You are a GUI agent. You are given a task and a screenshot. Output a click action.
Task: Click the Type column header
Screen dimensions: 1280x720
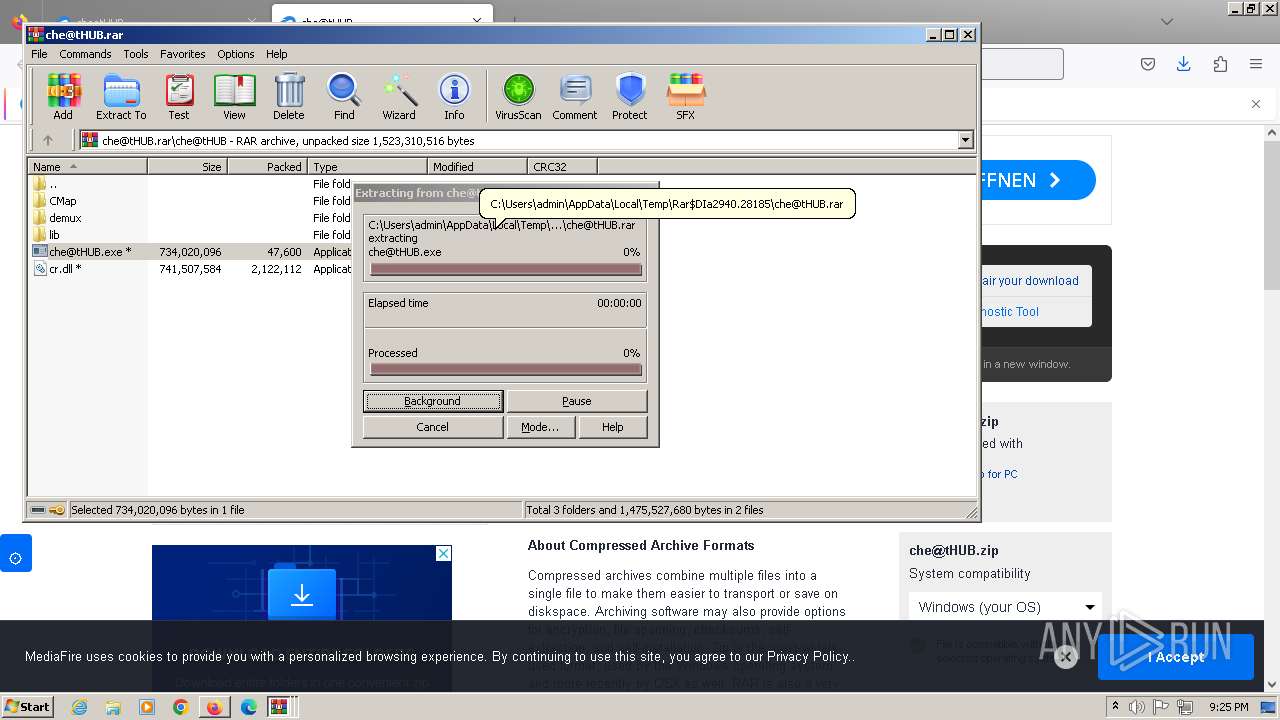[x=368, y=167]
